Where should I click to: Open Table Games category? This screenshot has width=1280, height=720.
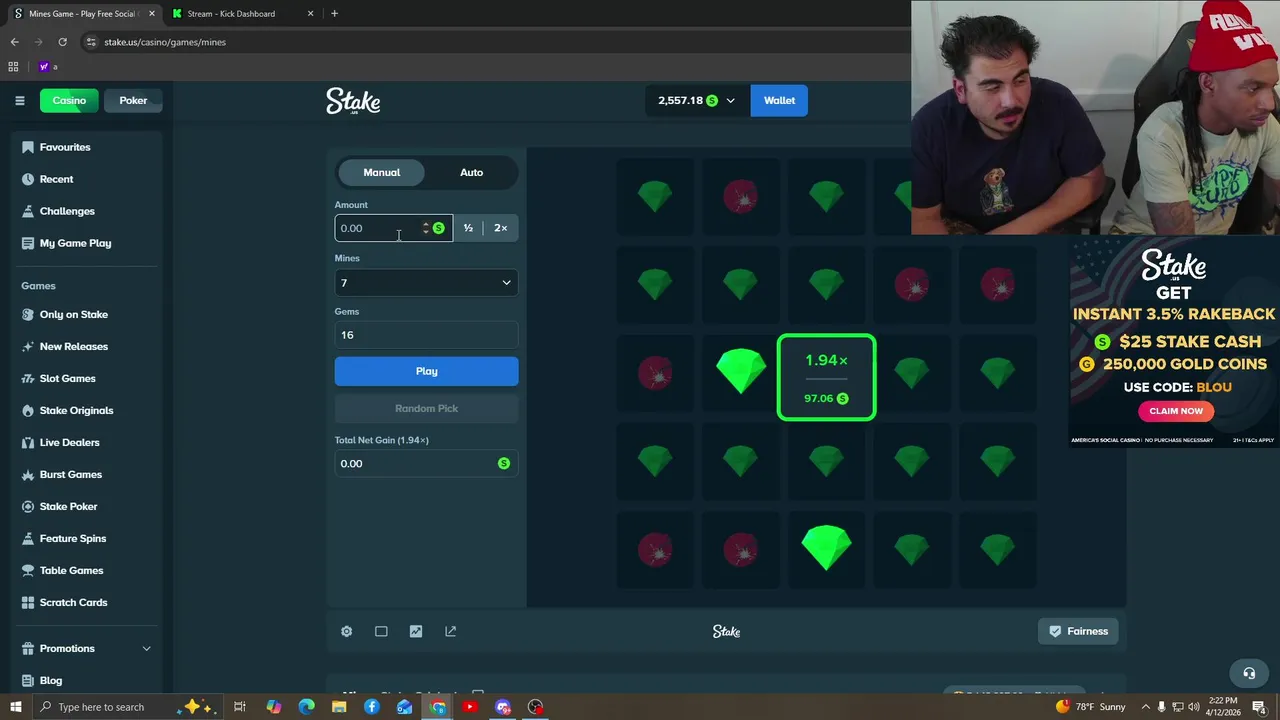click(x=71, y=570)
